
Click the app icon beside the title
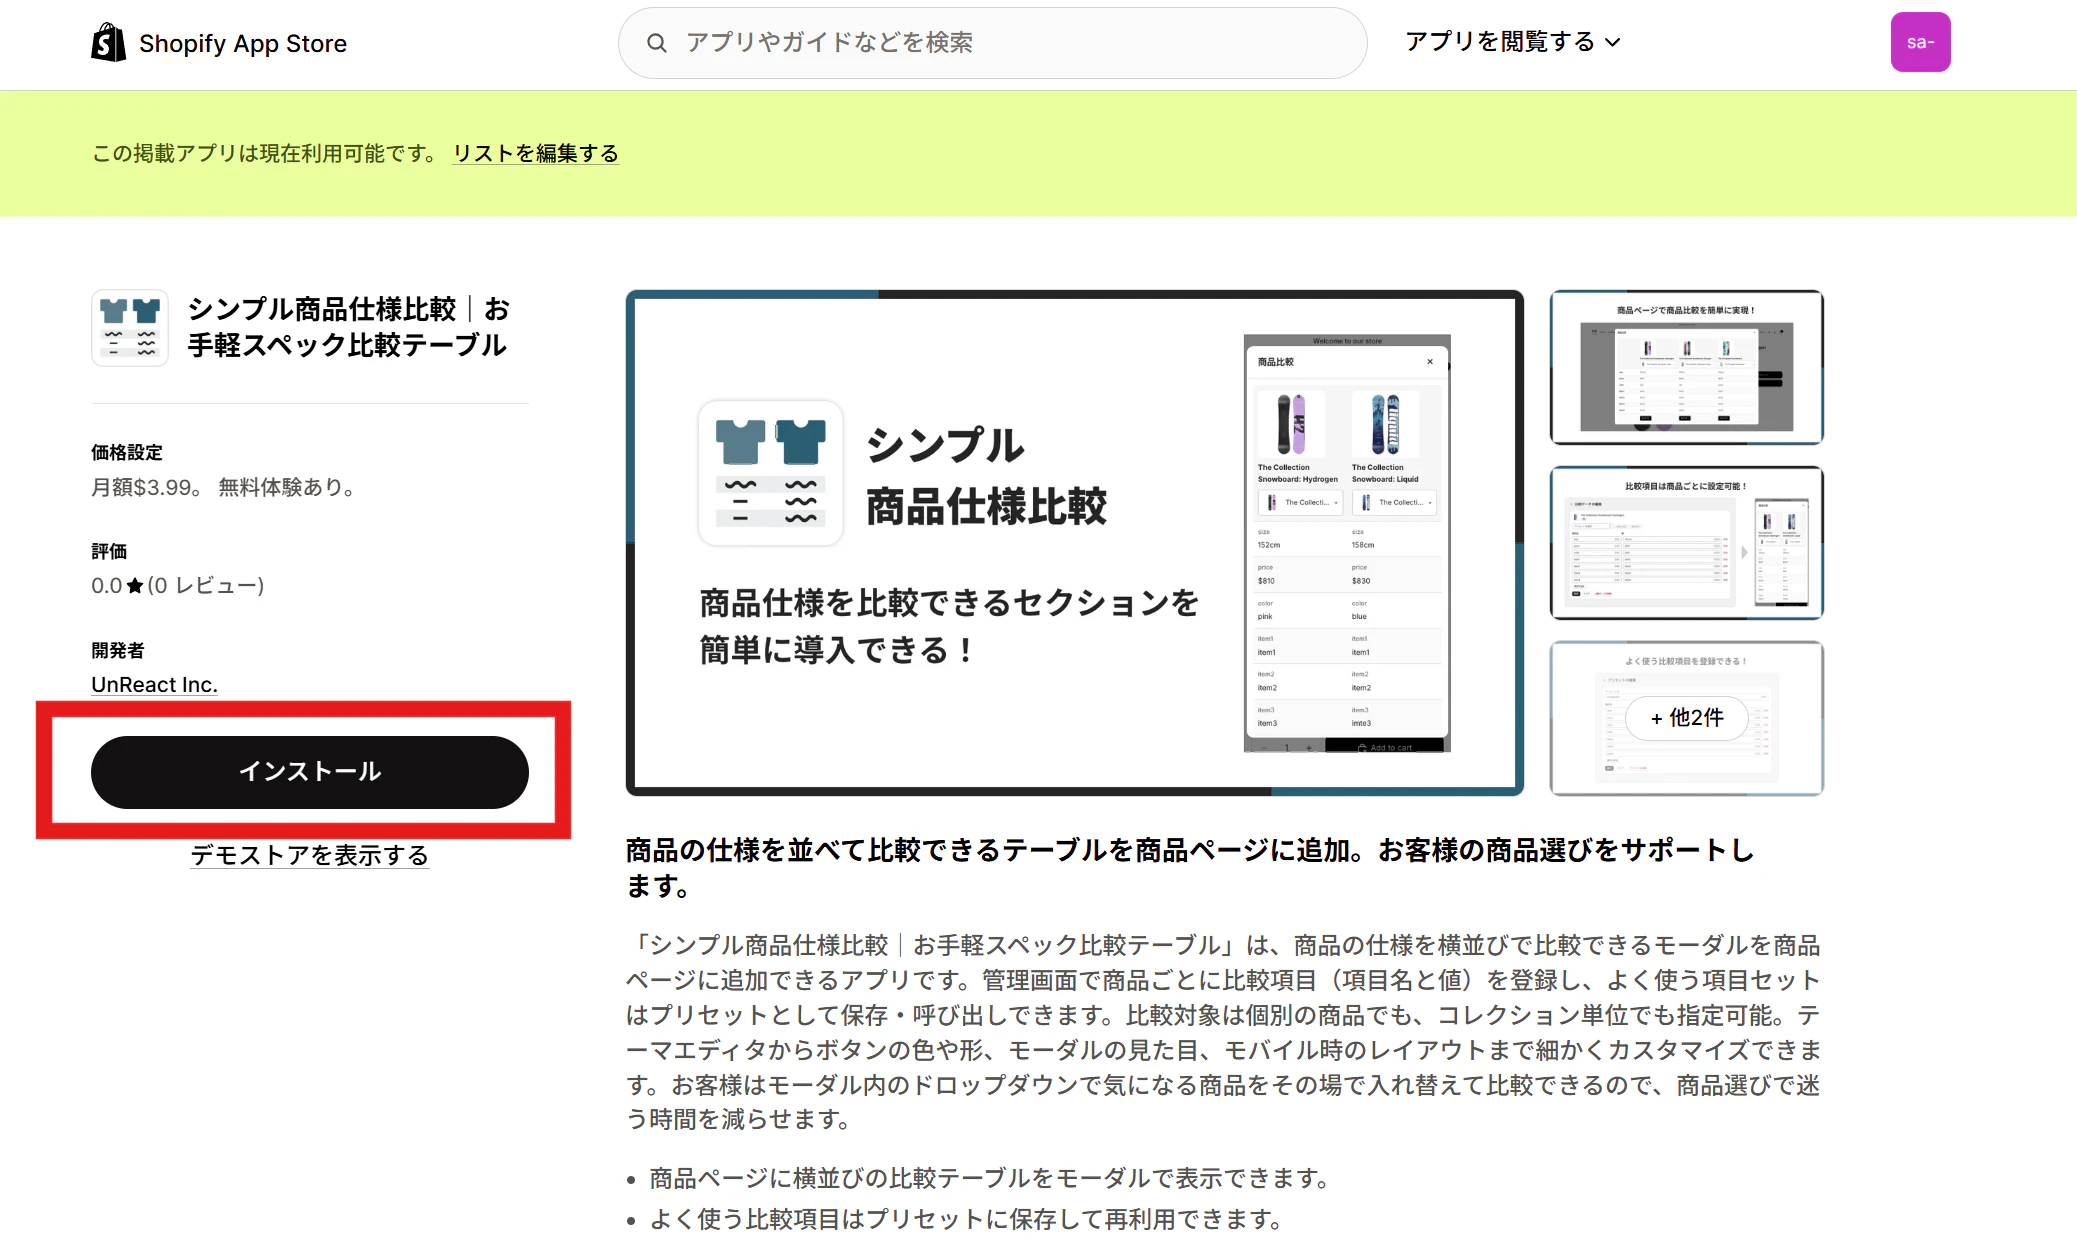(130, 328)
